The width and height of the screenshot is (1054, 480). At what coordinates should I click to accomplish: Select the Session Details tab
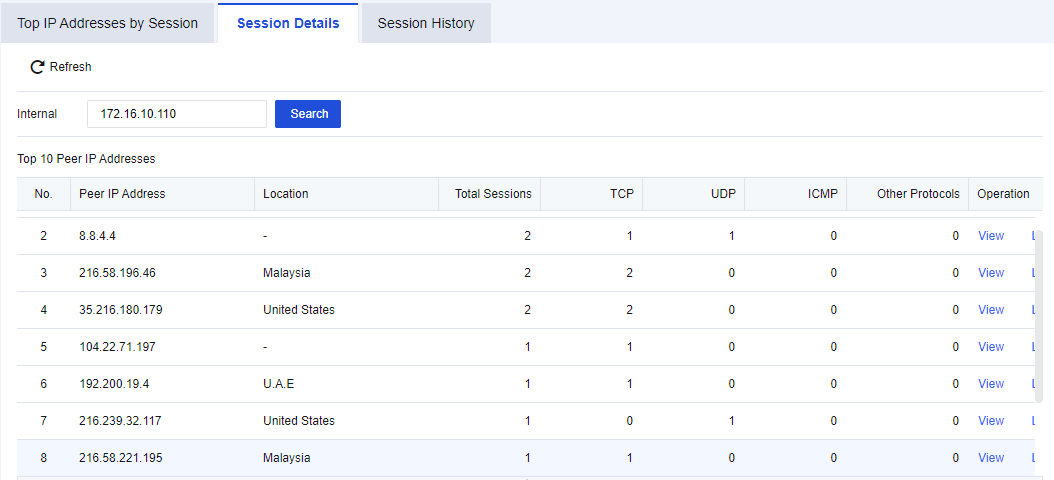(288, 23)
